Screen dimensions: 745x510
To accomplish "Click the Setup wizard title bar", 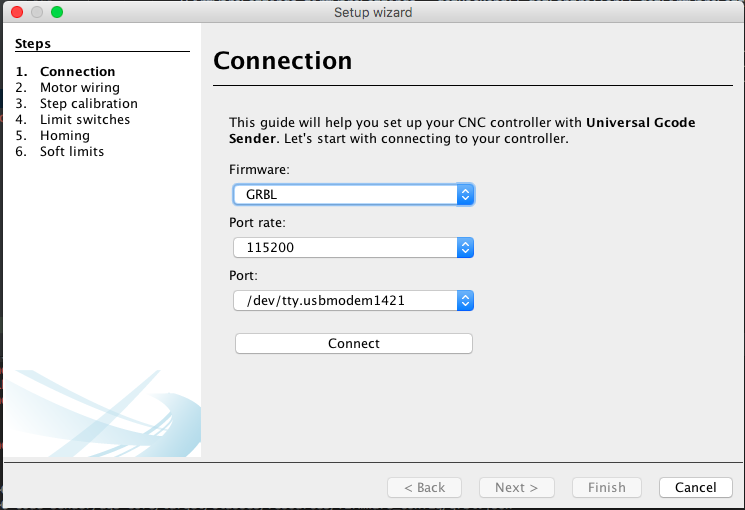I will click(x=372, y=12).
